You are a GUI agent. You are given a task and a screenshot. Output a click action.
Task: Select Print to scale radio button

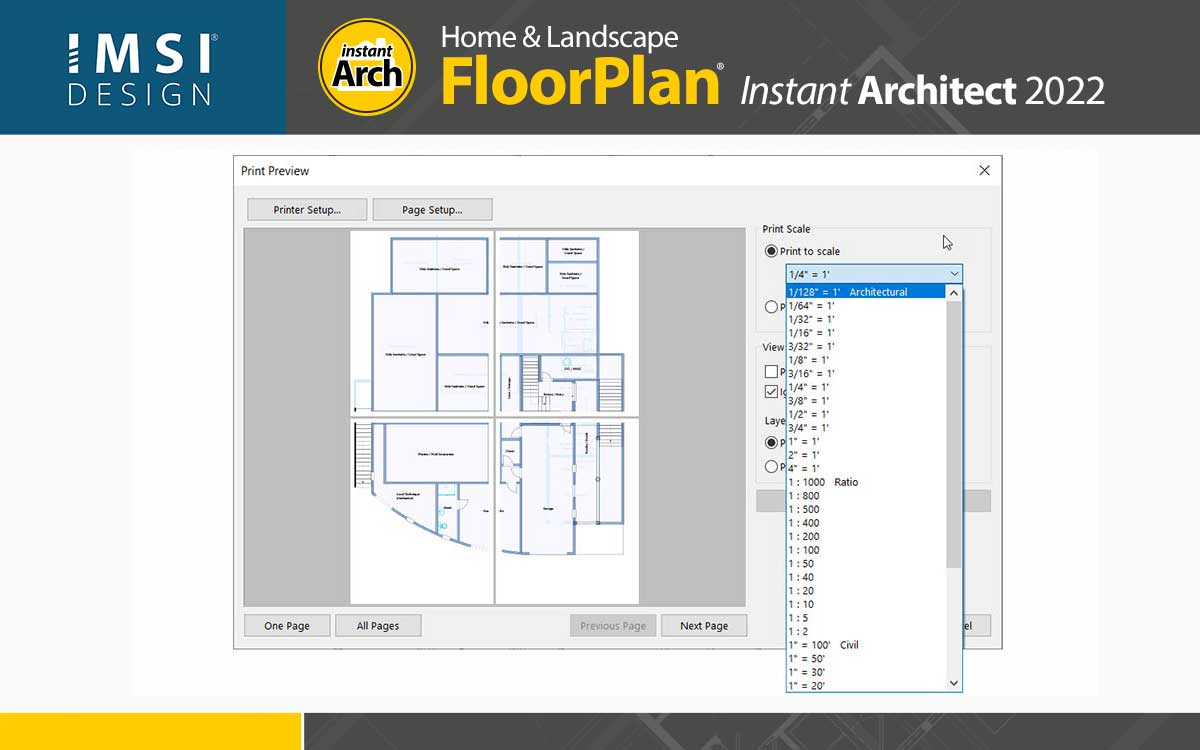tap(771, 251)
